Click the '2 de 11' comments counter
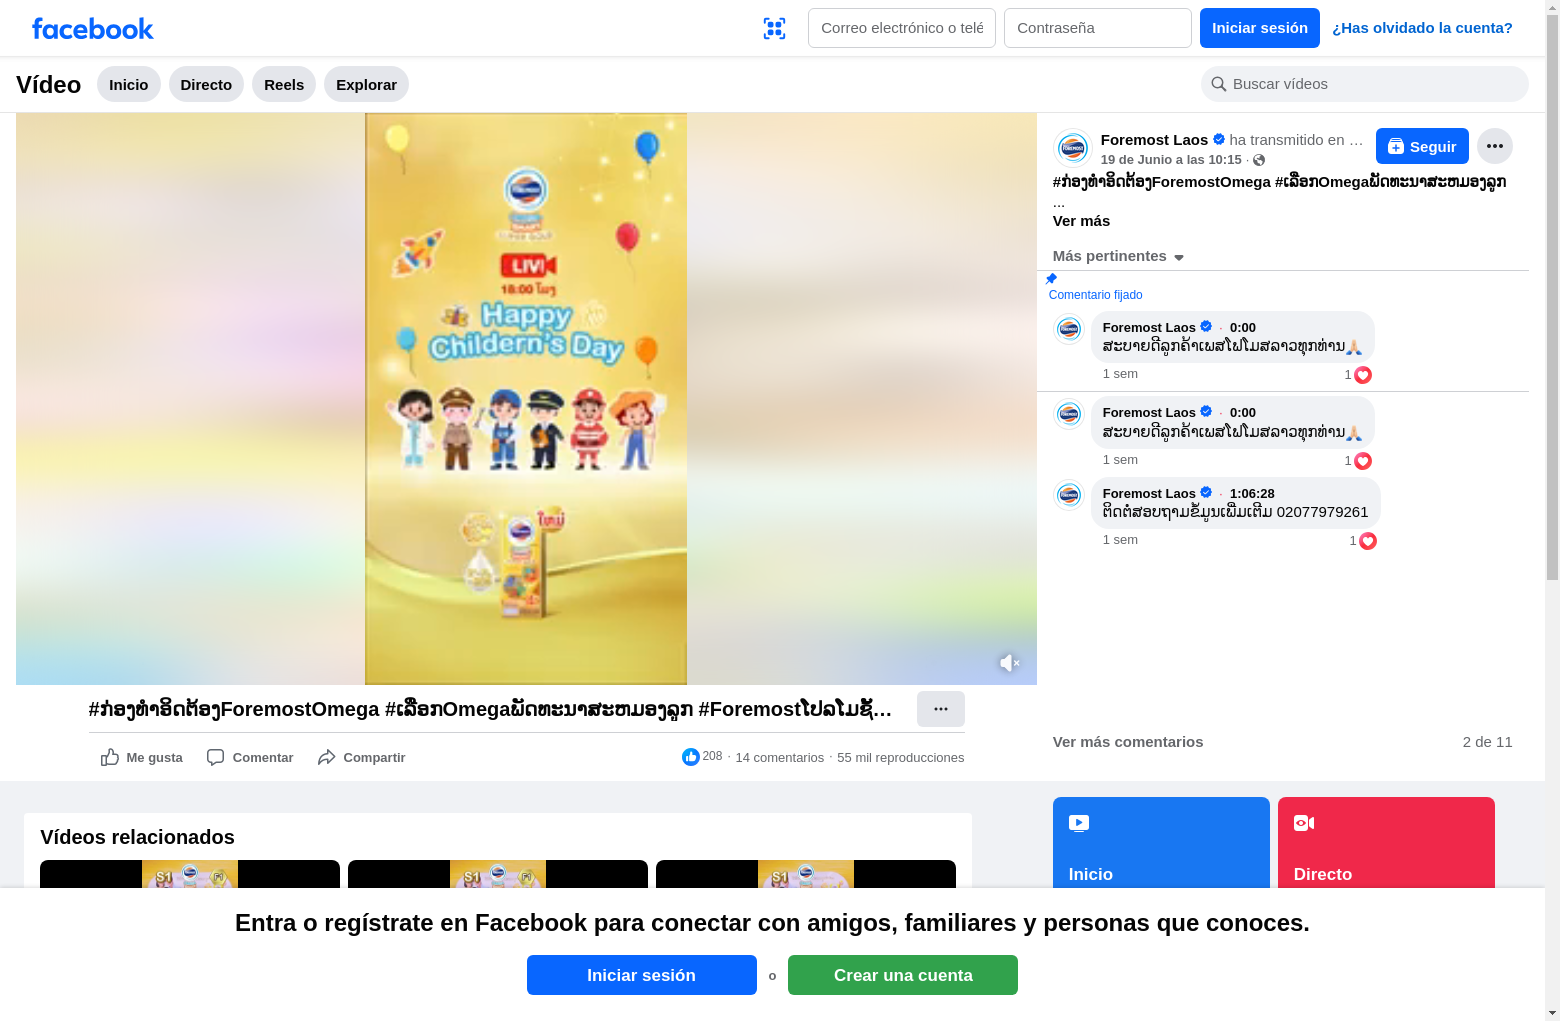The image size is (1560, 1021). pyautogui.click(x=1488, y=742)
